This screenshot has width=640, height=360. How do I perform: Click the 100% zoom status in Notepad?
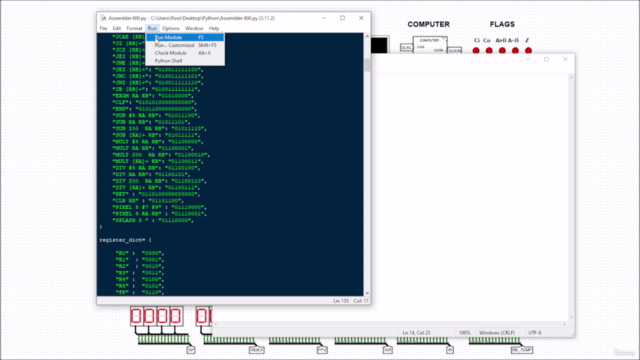tap(464, 333)
